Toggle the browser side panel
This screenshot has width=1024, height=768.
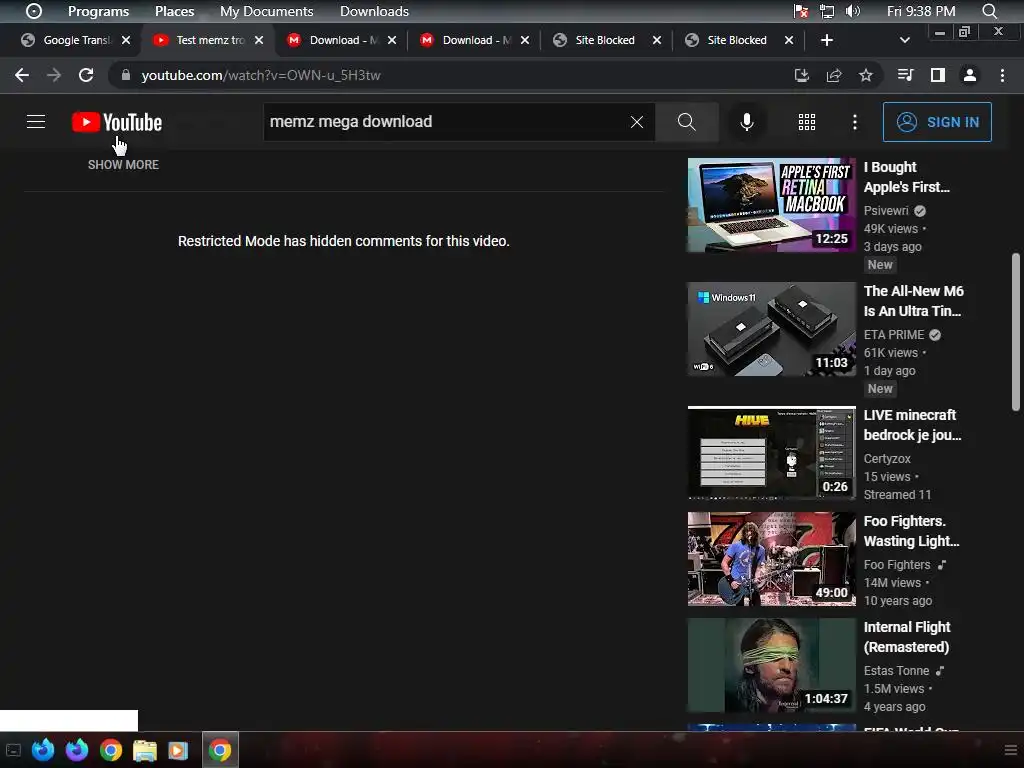pyautogui.click(x=937, y=75)
